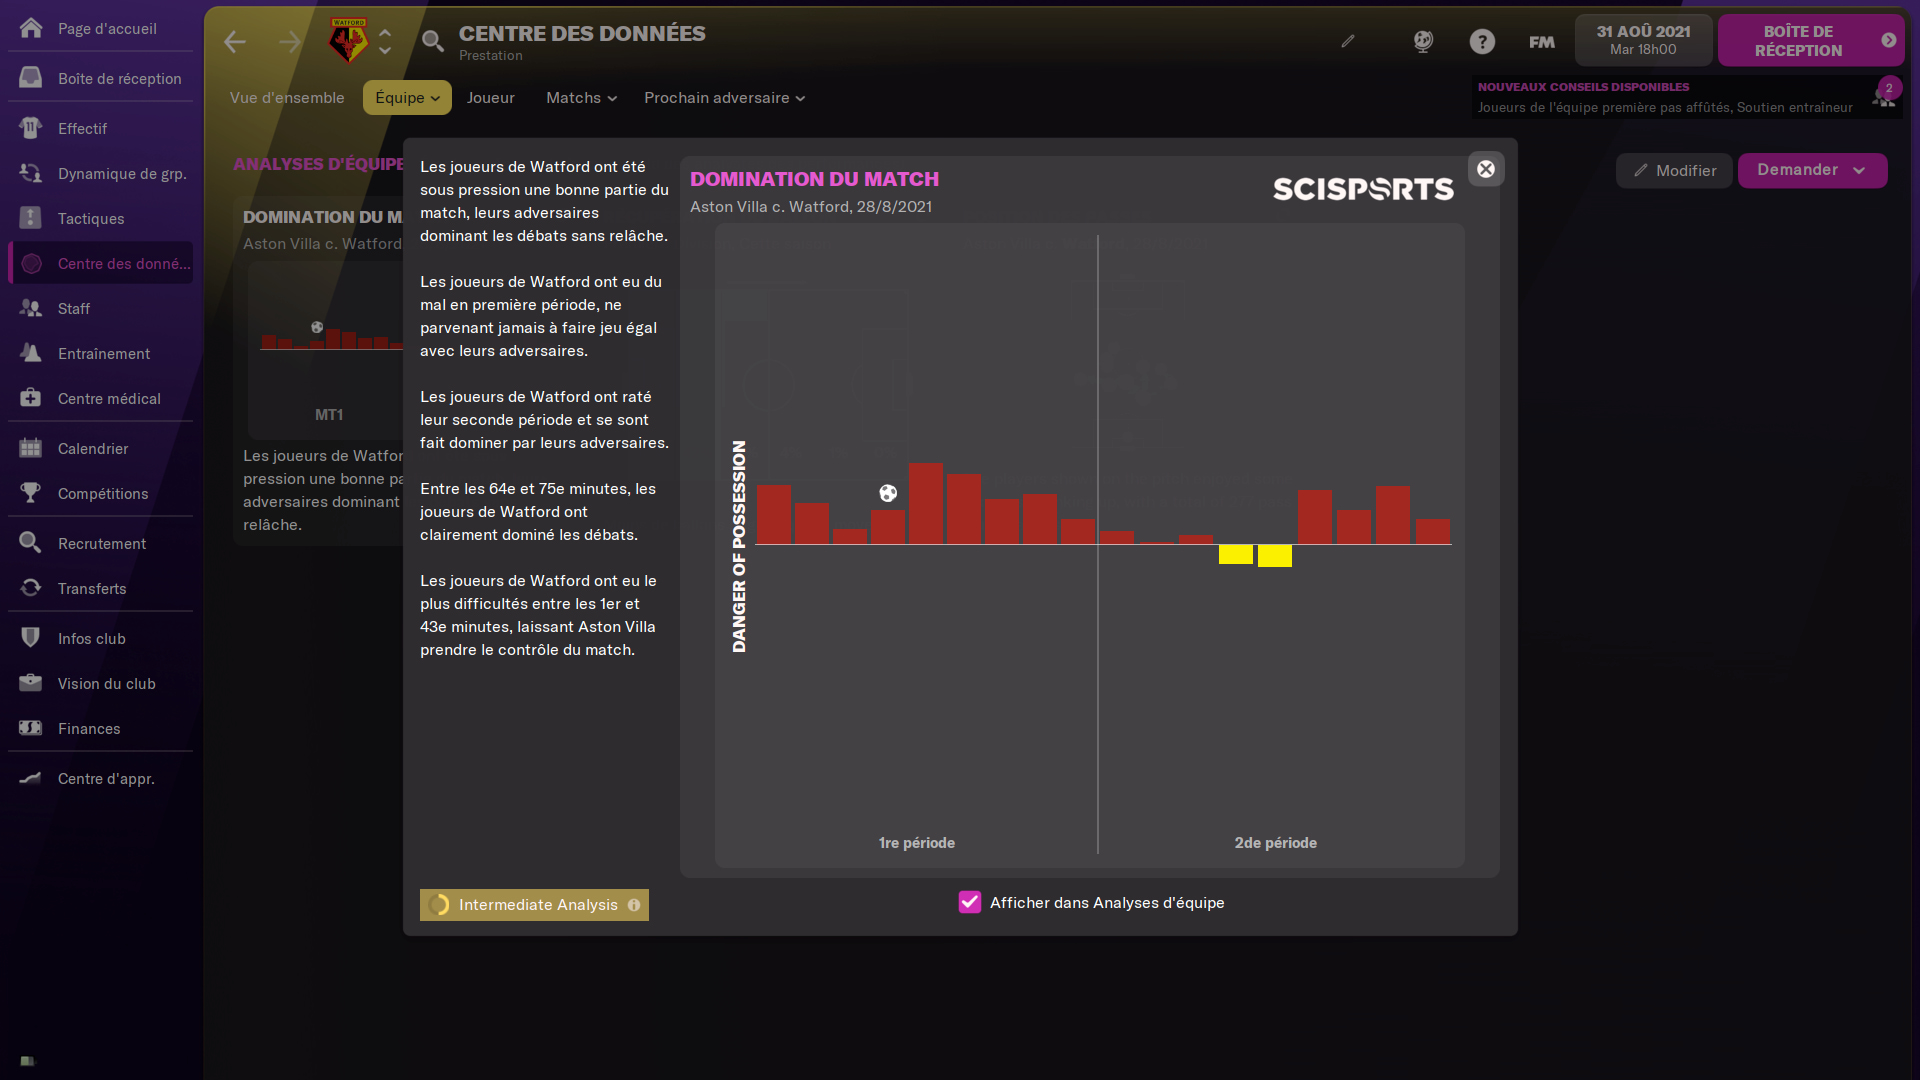1920x1080 pixels.
Task: Open Centre médical section
Action: click(100, 398)
